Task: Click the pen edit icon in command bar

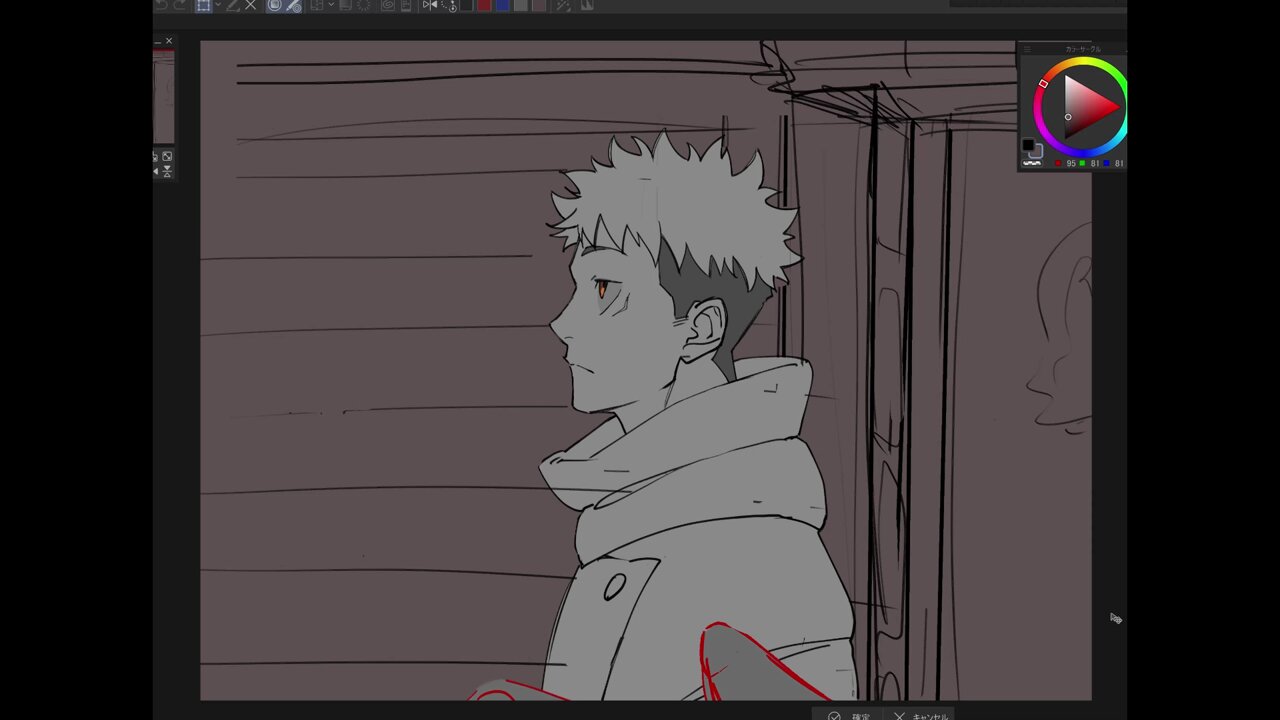Action: coord(233,5)
